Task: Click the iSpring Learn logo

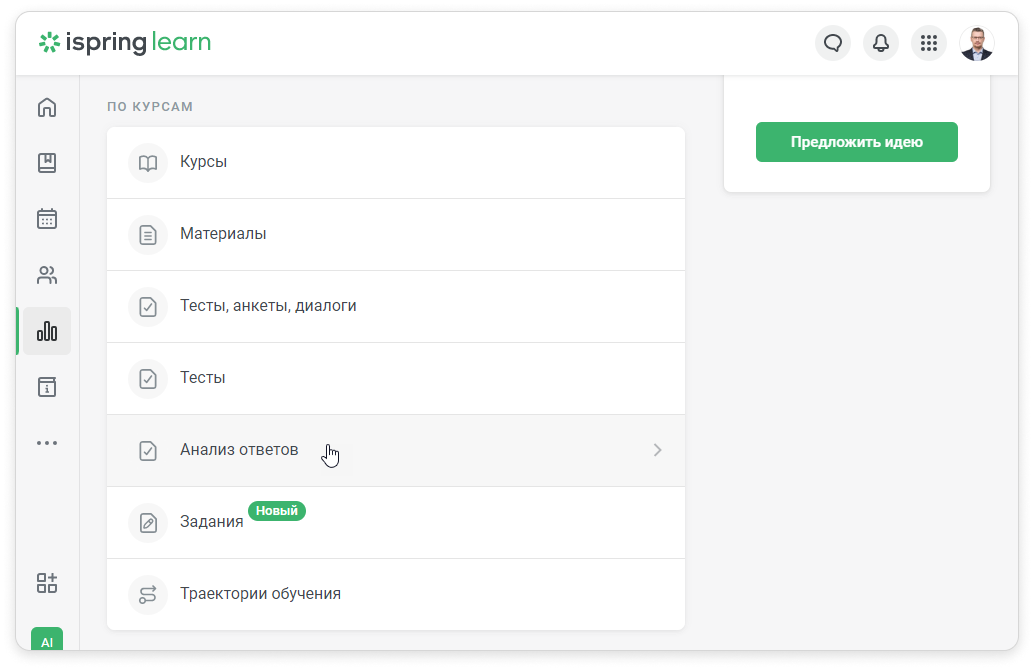Action: click(125, 42)
